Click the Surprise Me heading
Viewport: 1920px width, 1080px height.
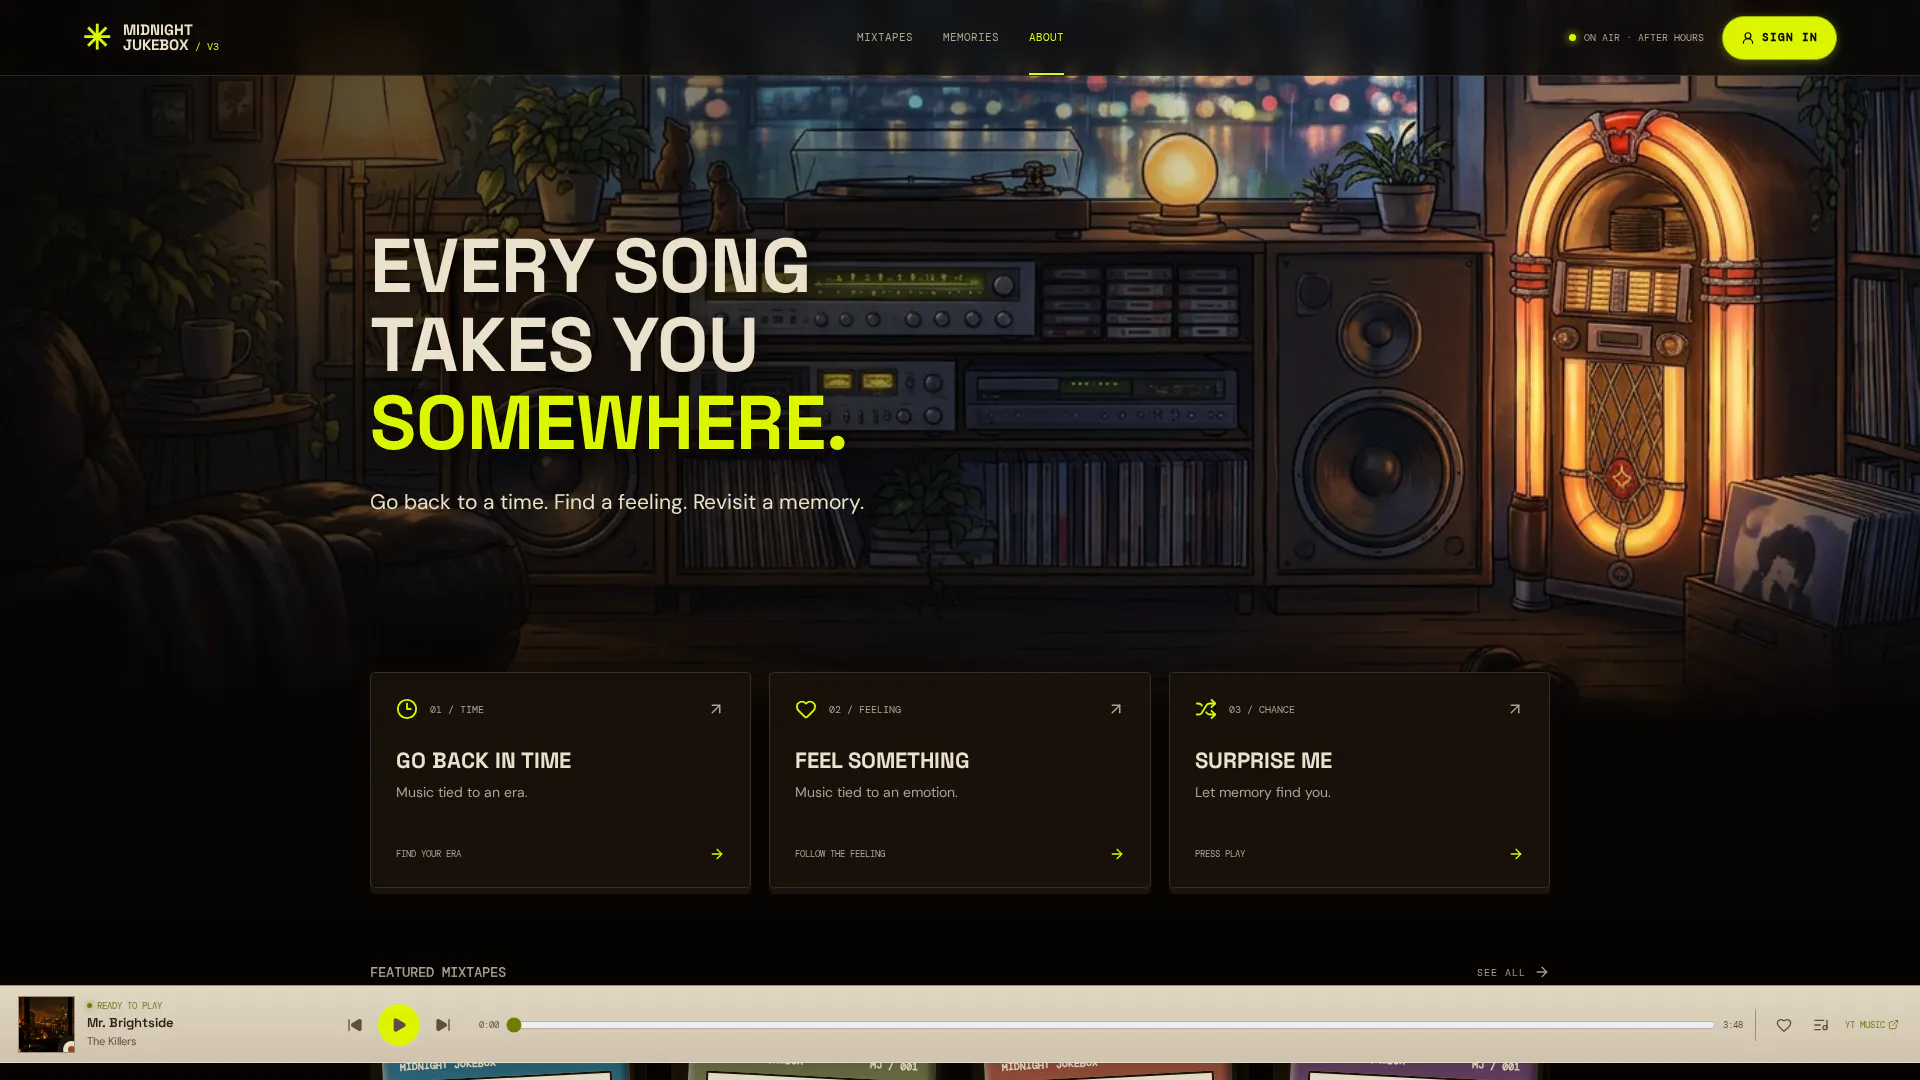pos(1263,760)
